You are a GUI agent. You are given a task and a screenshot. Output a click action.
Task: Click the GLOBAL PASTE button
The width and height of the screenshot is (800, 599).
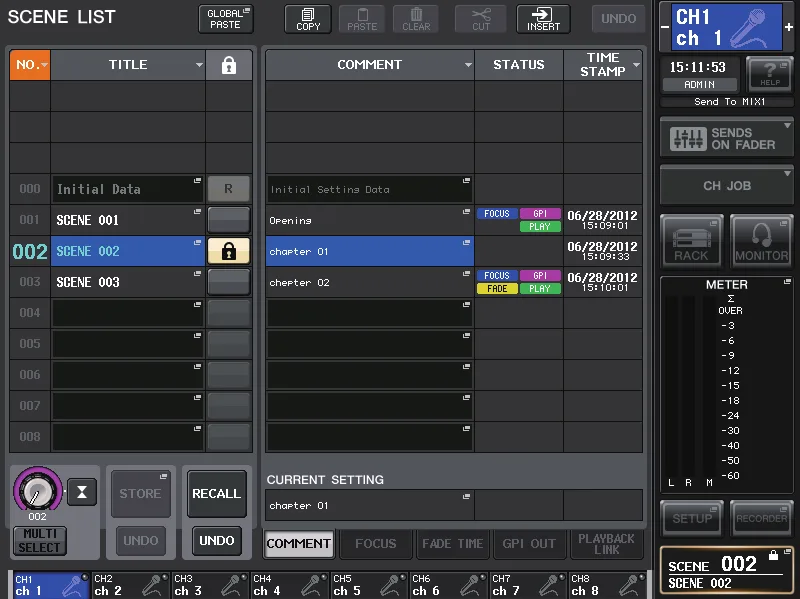coord(226,19)
